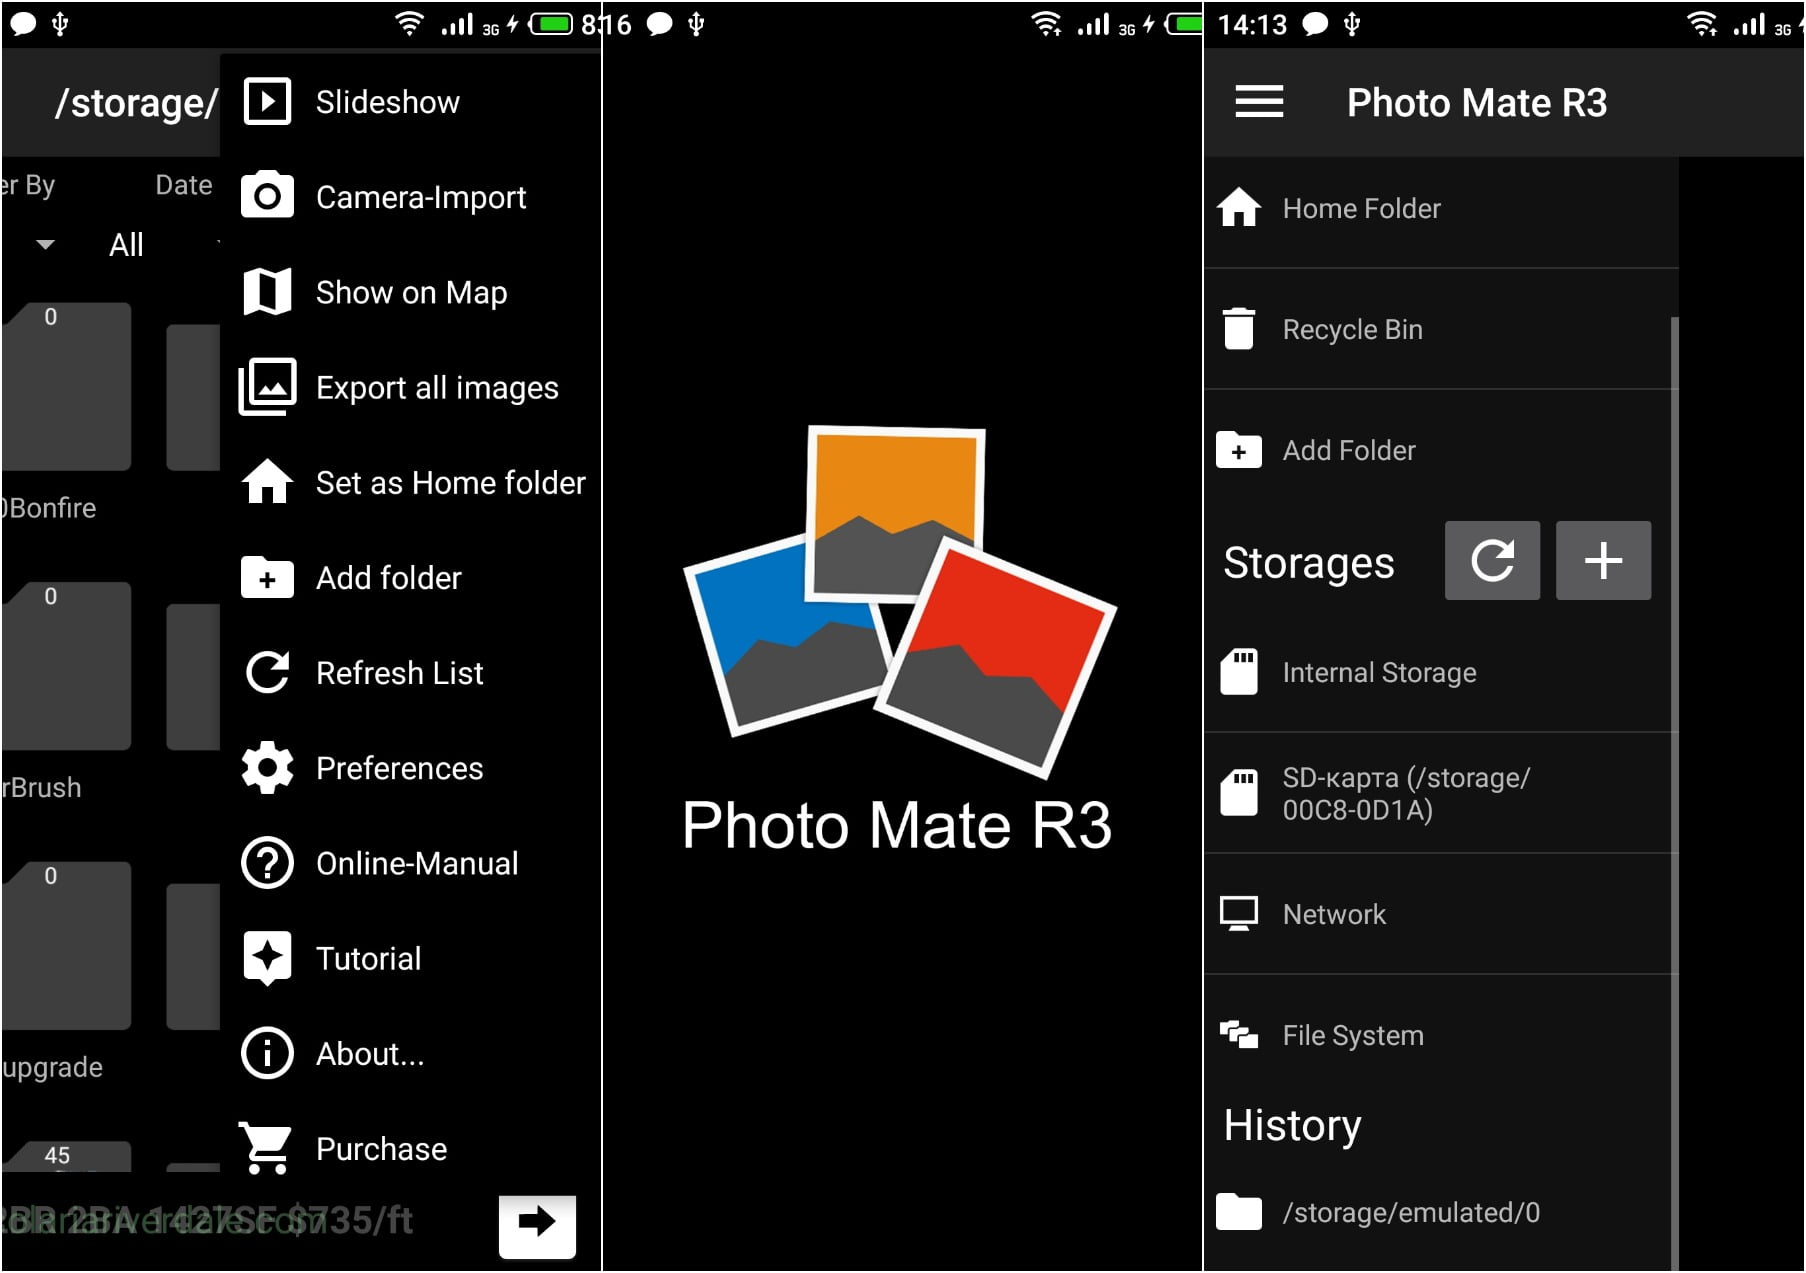
Task: Select the Slideshow menu entry
Action: [410, 102]
